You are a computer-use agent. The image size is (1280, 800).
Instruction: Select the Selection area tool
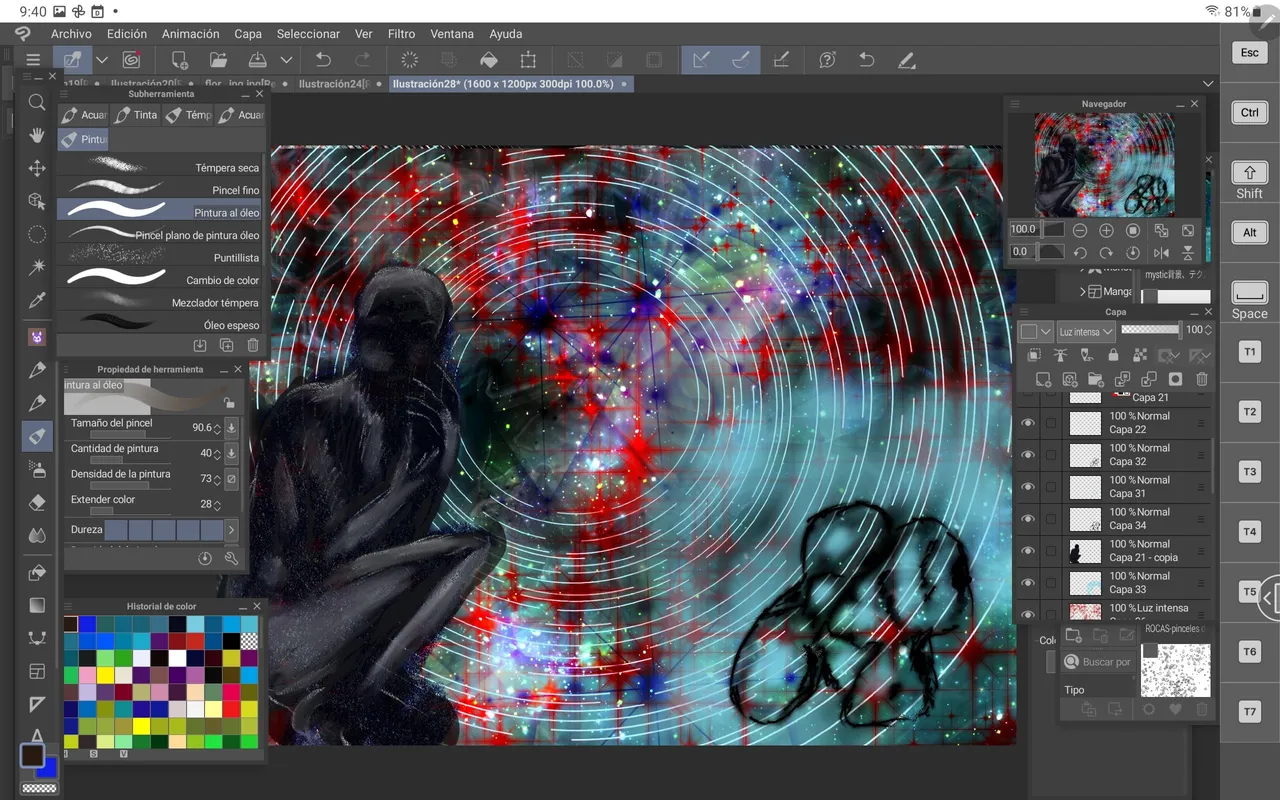click(37, 234)
